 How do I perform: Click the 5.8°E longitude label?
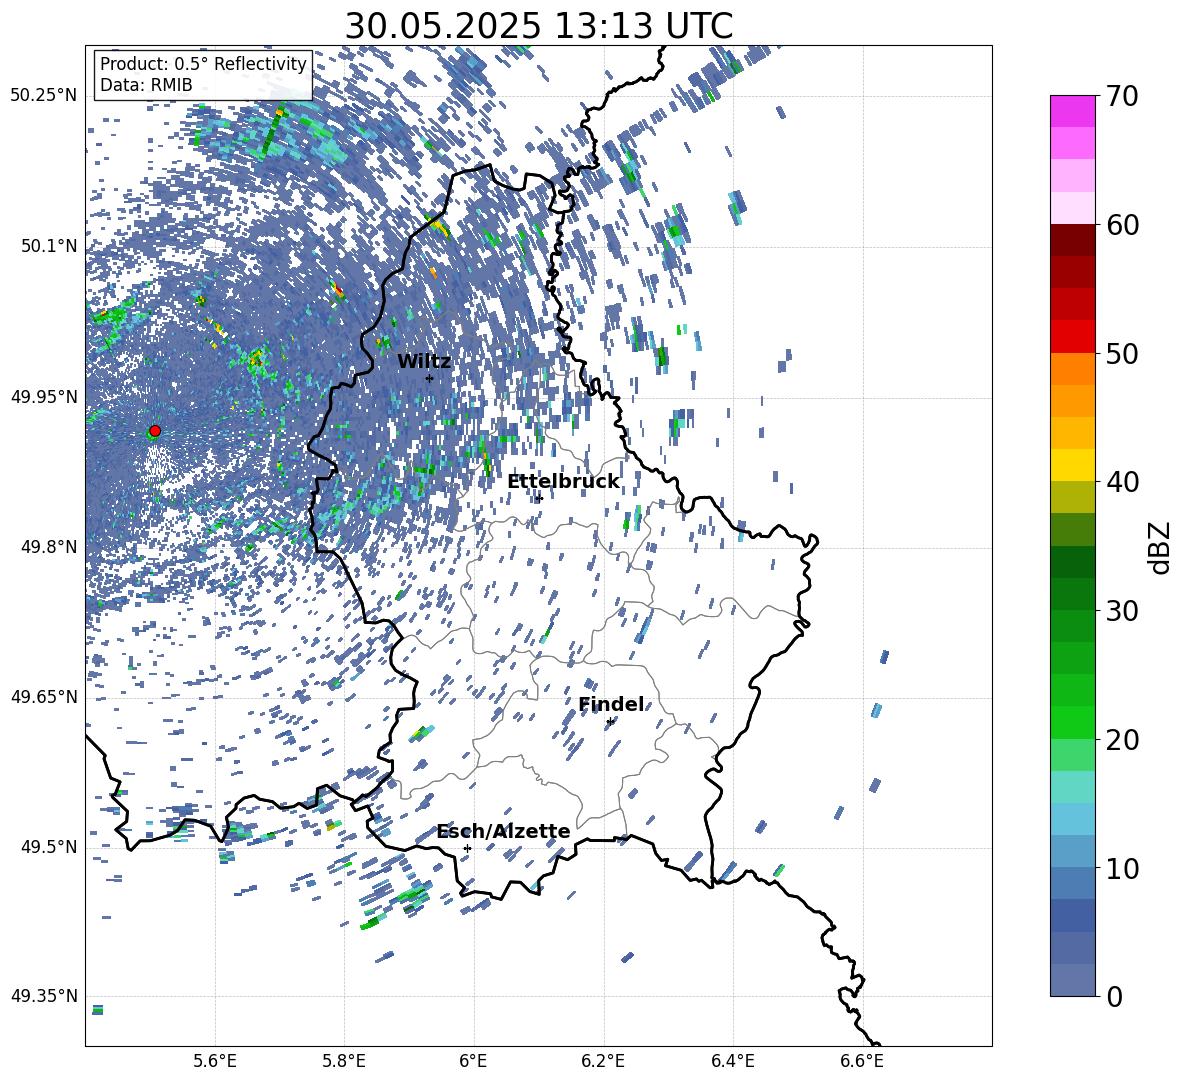[344, 1061]
